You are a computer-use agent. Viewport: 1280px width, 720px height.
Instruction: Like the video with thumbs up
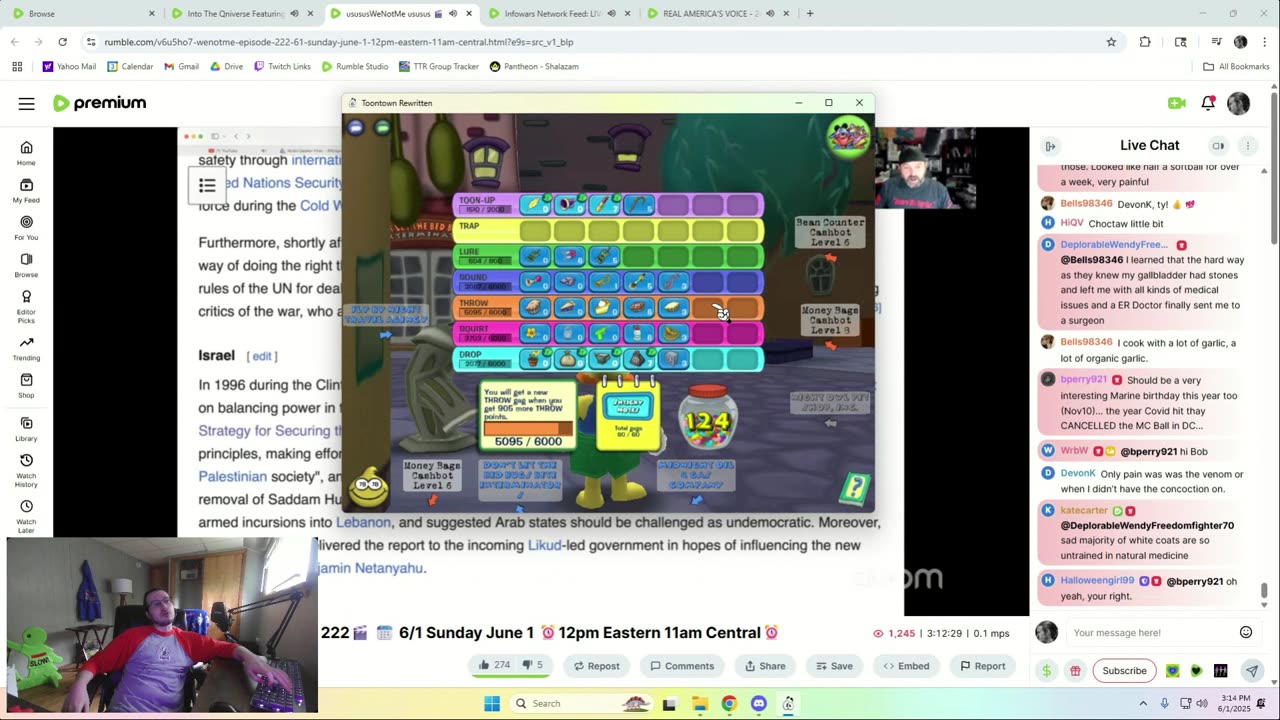click(493, 666)
